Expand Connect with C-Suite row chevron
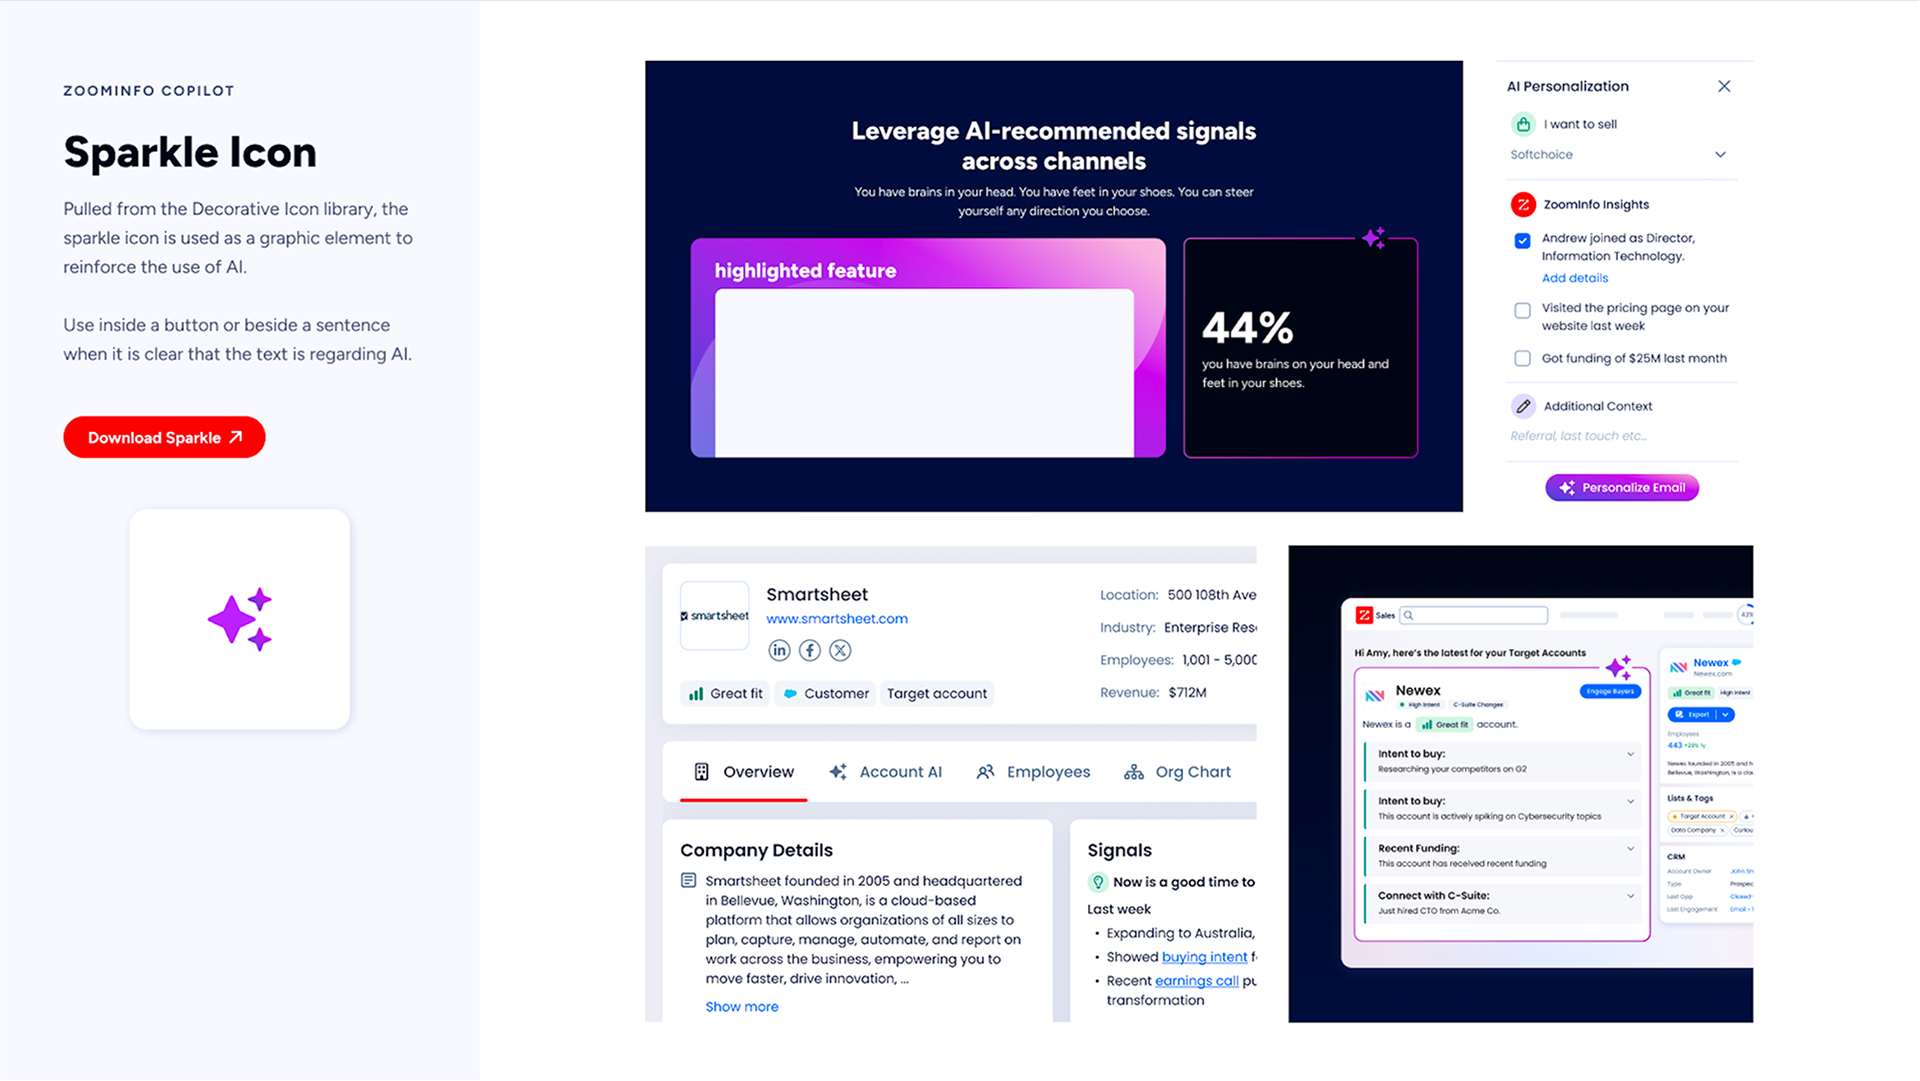Image resolution: width=1920 pixels, height=1081 pixels. tap(1630, 896)
